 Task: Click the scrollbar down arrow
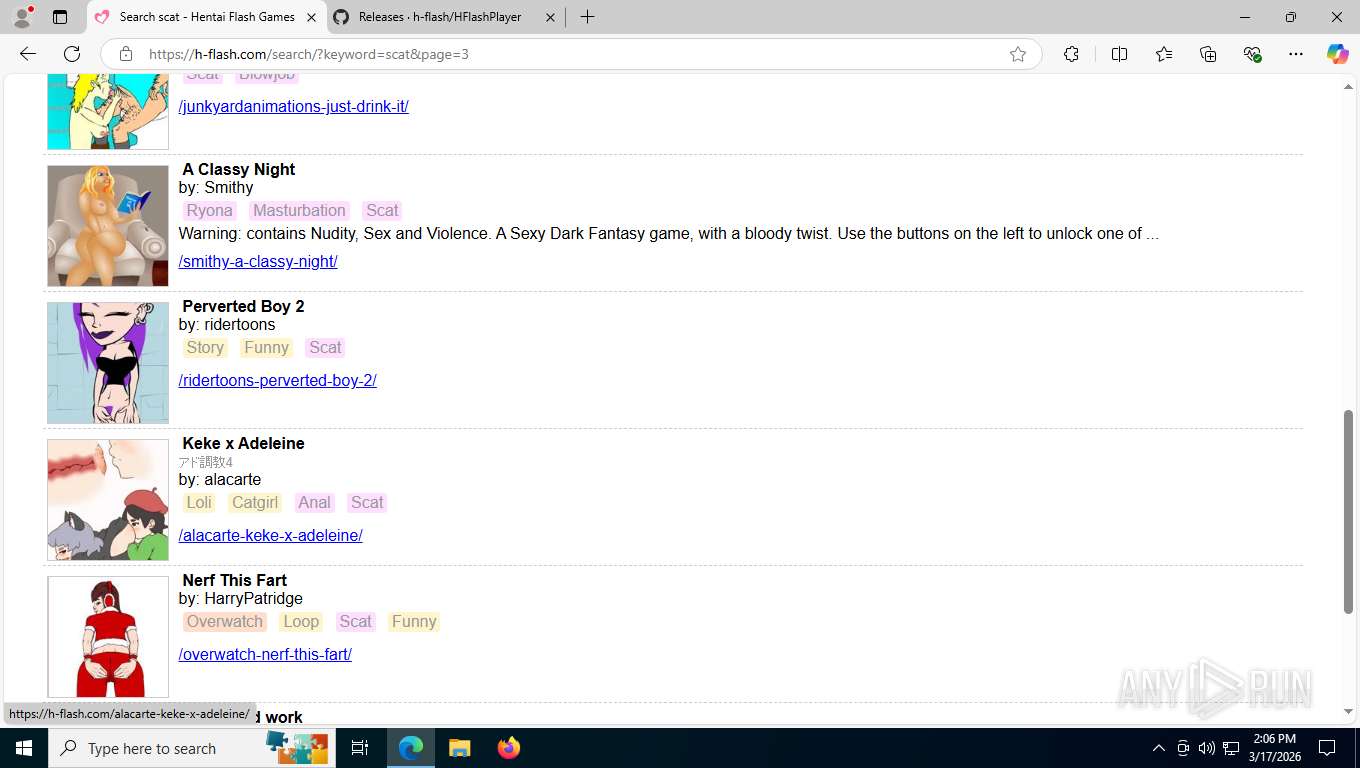point(1348,711)
